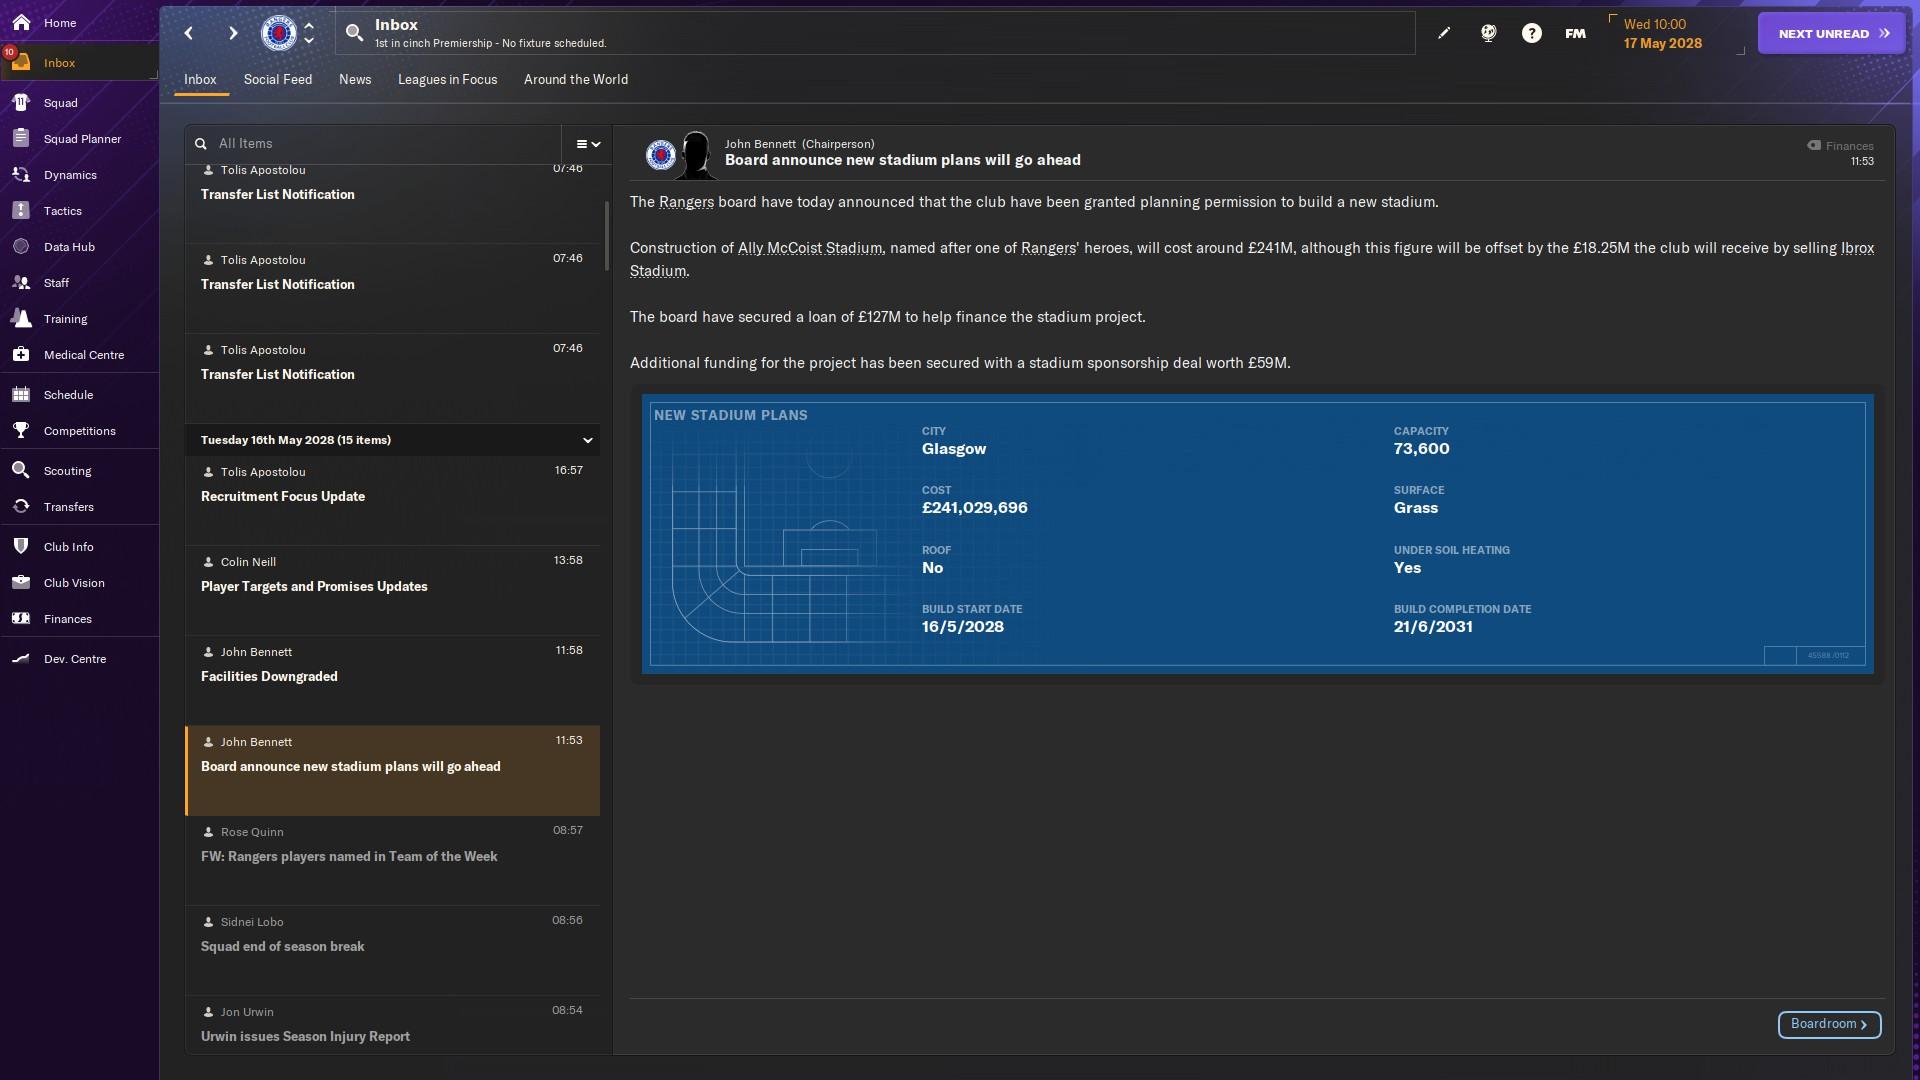Click the Rangers club badge in header
Viewport: 1920px width, 1080px height.
[279, 33]
